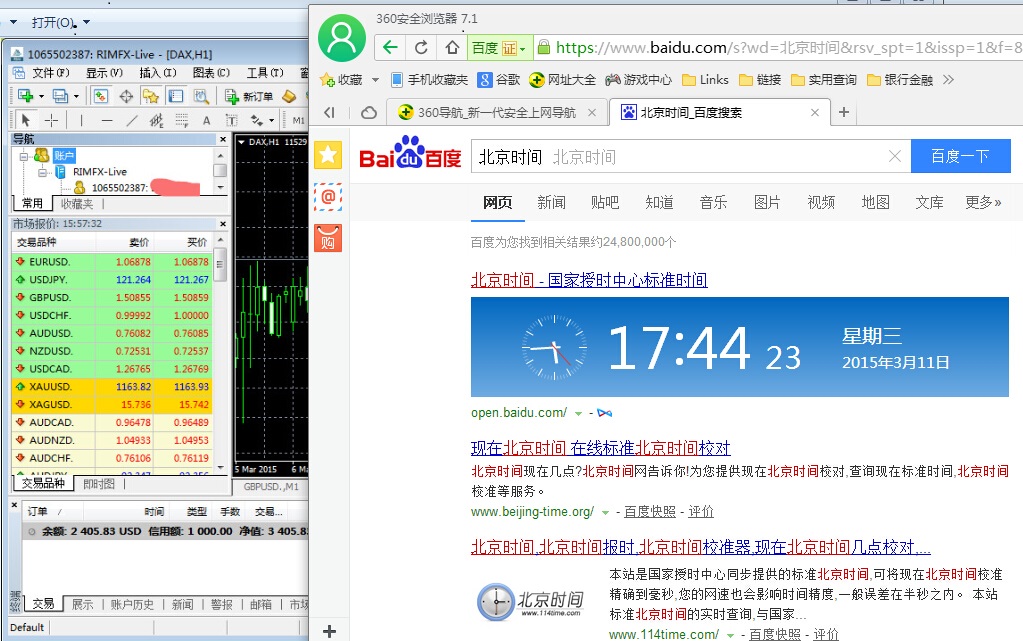This screenshot has height=641, width=1023.
Task: Click the 打开(O) button at top
Action: pos(54,23)
